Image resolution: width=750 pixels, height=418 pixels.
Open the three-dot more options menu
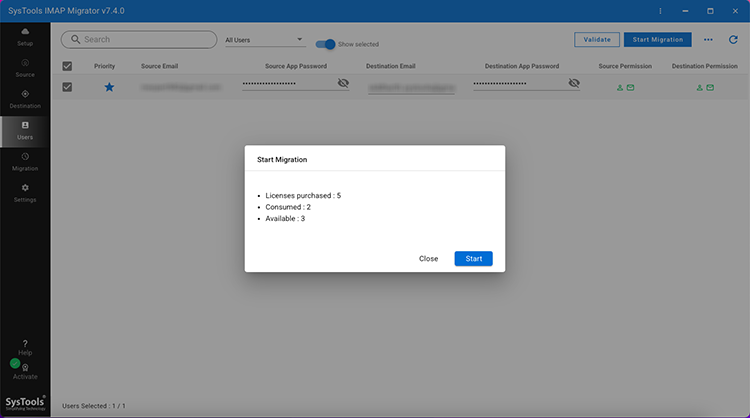pyautogui.click(x=708, y=40)
